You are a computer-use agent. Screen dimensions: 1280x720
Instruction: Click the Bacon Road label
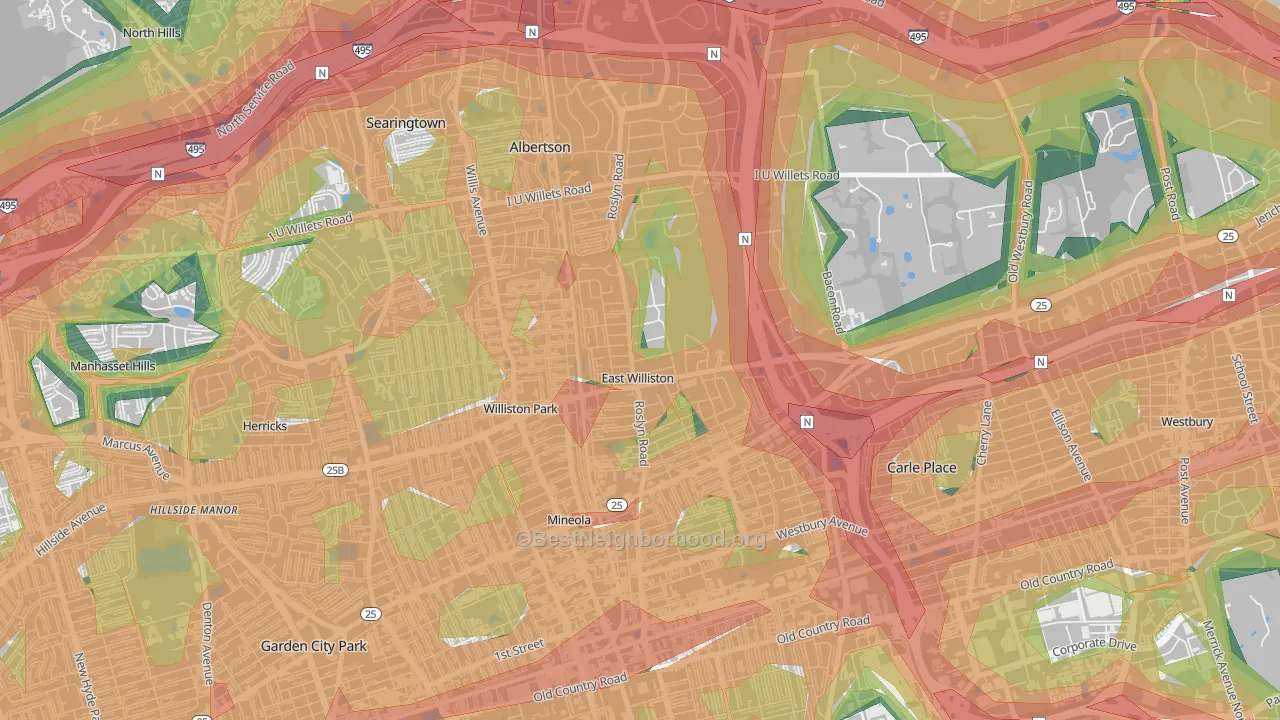(x=834, y=301)
